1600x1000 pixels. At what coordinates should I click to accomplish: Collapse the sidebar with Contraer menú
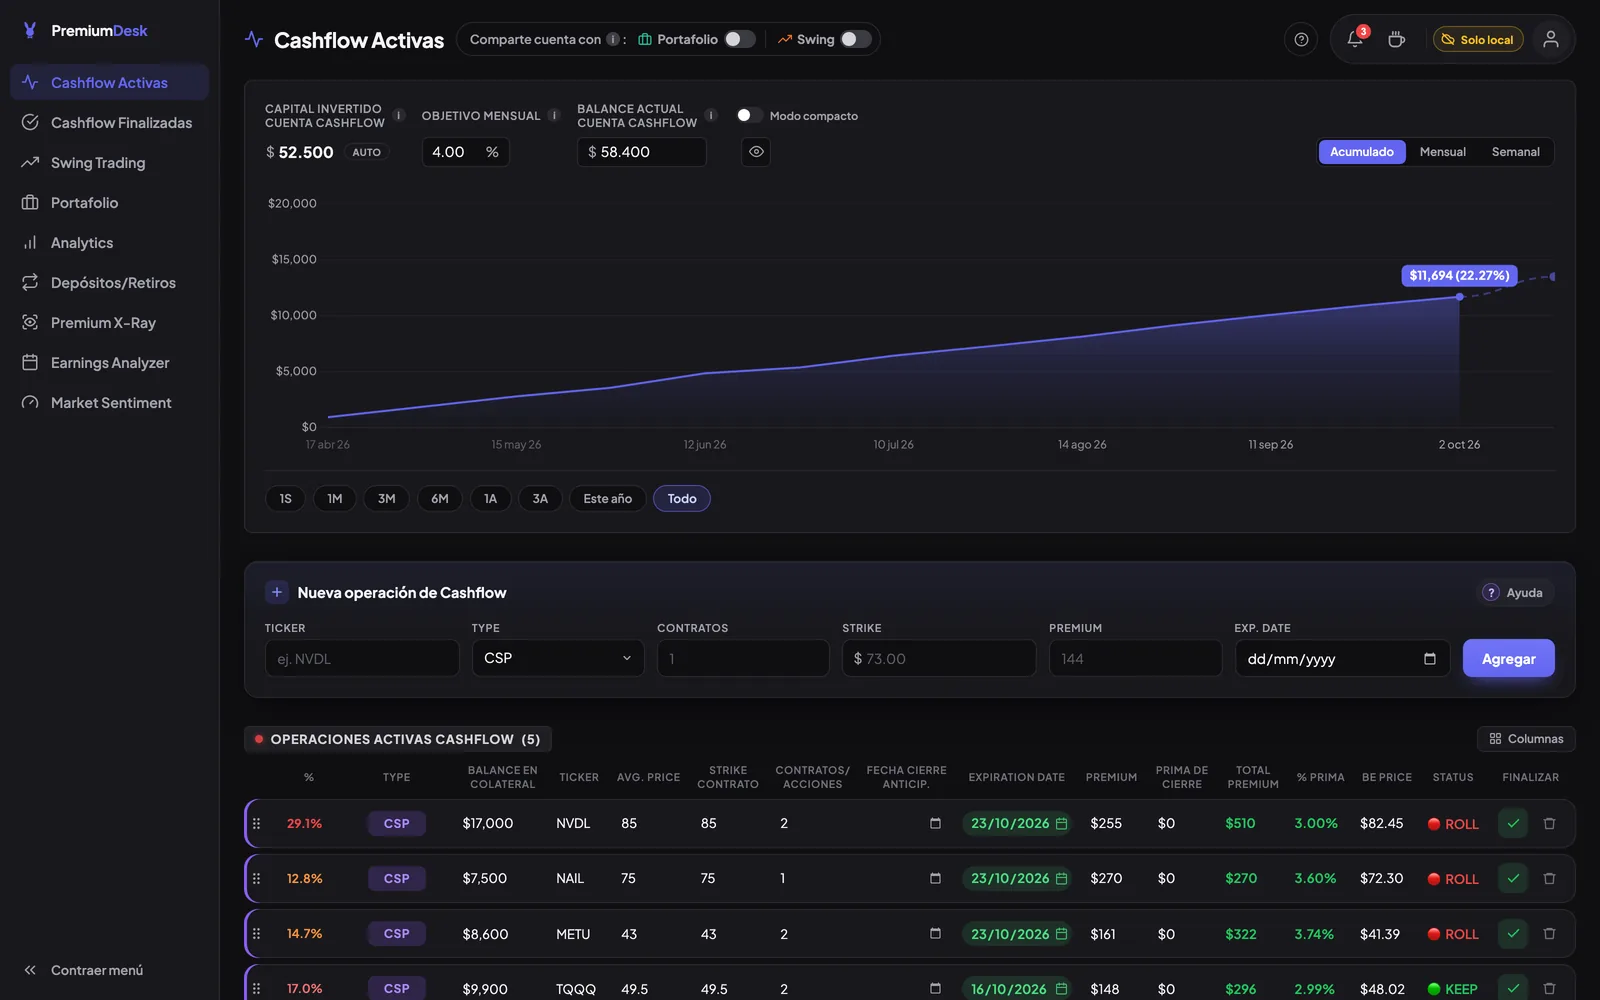tap(84, 970)
